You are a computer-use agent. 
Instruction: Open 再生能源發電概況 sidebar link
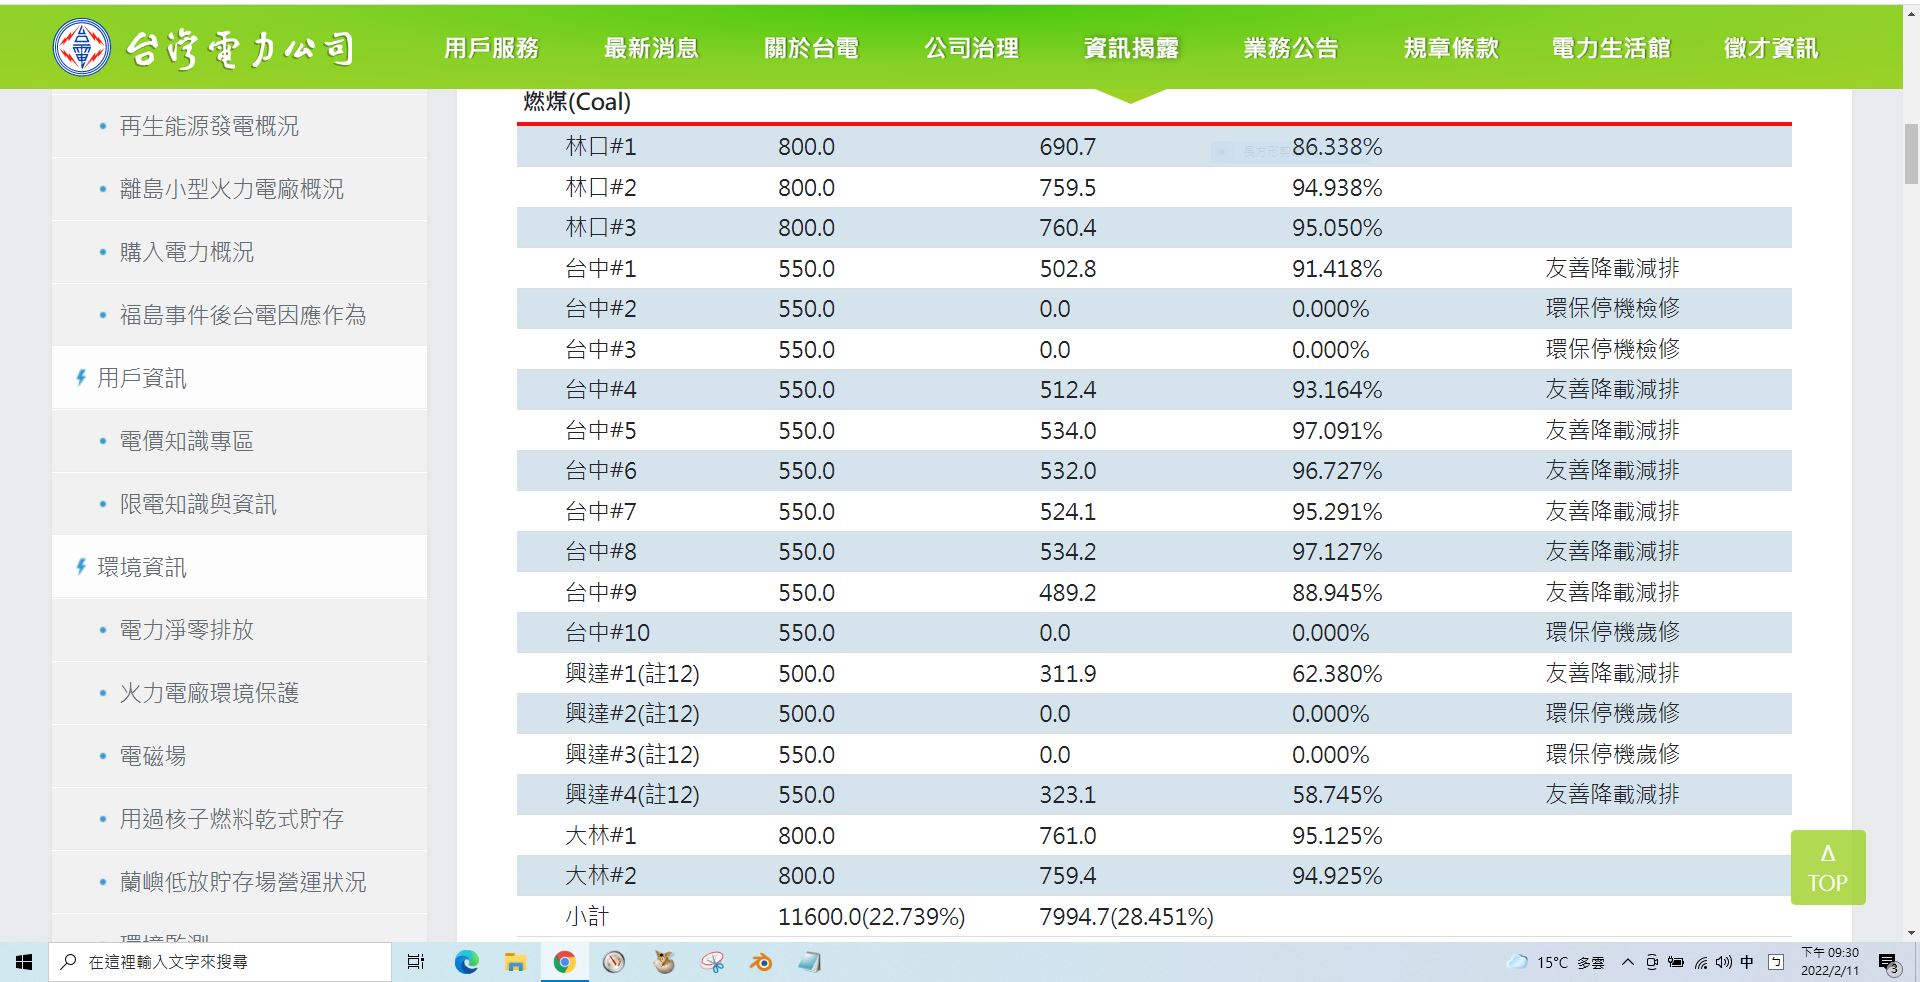[209, 126]
